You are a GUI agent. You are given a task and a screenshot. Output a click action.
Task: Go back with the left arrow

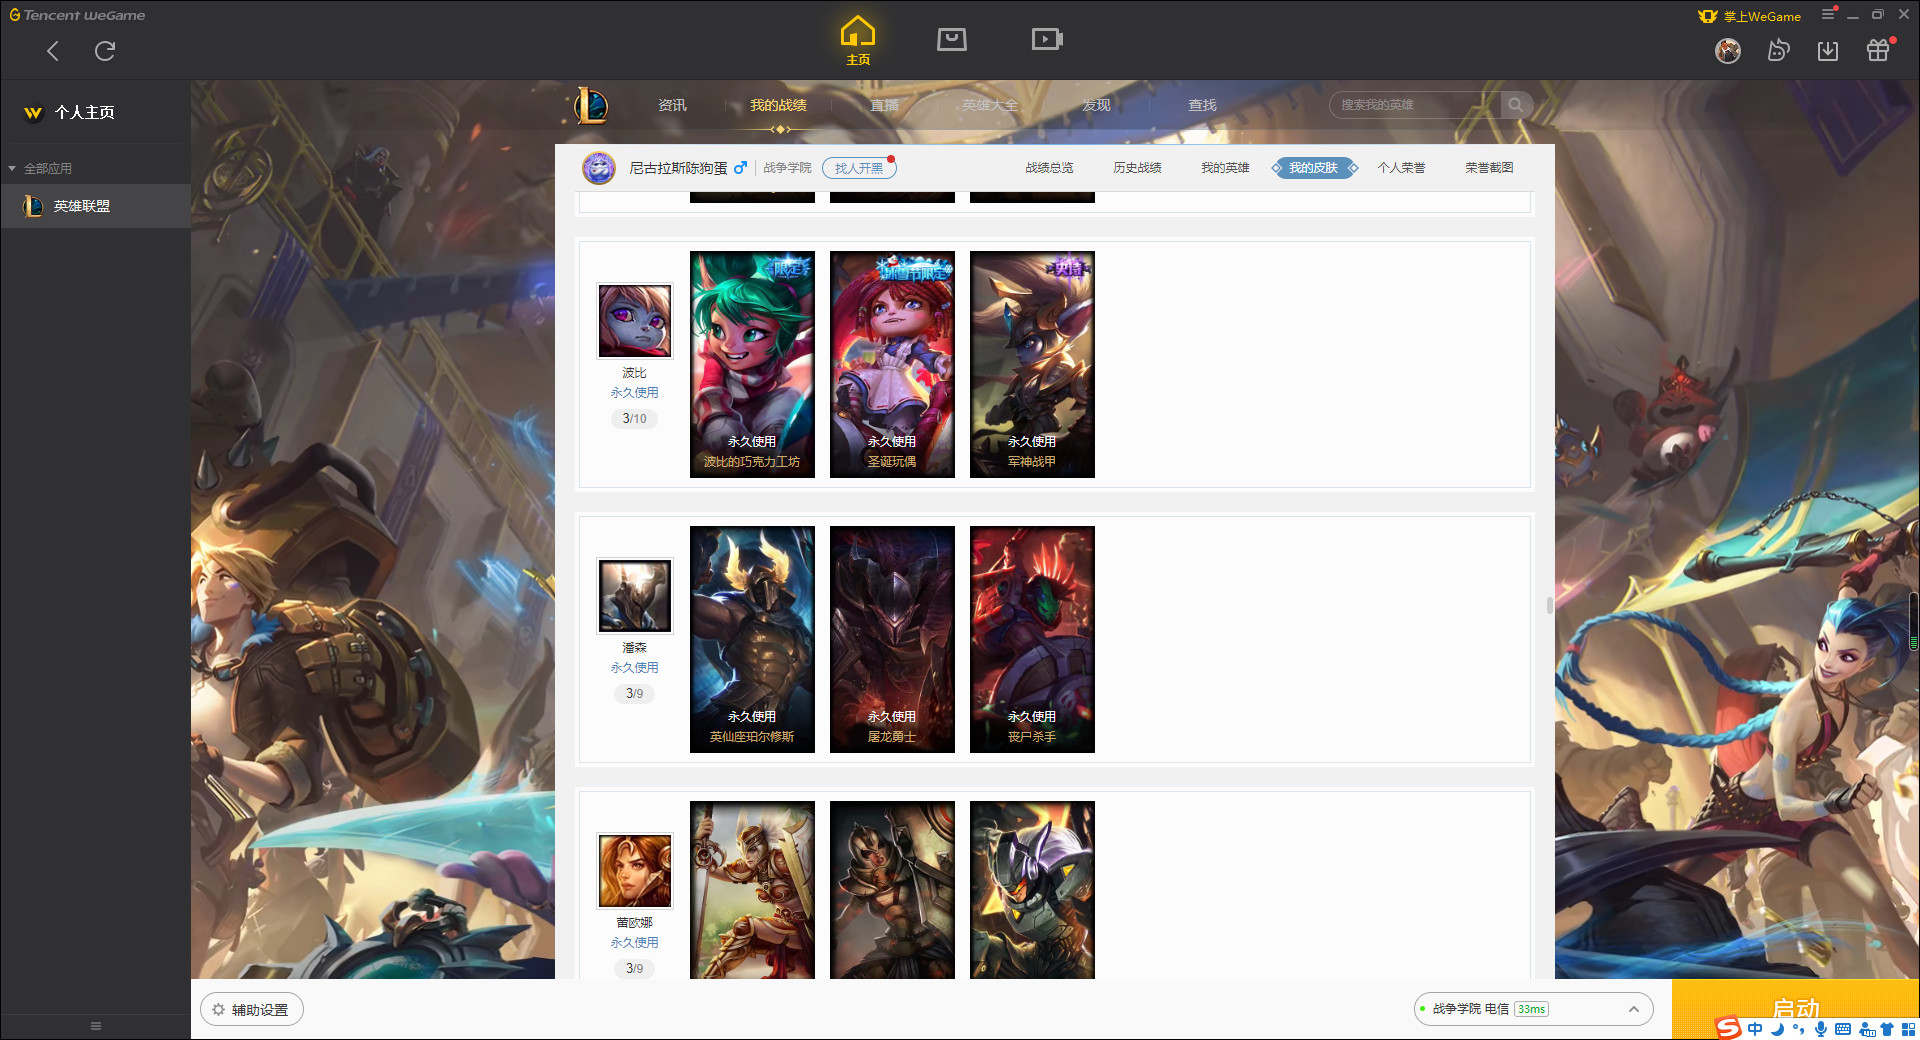[x=53, y=51]
